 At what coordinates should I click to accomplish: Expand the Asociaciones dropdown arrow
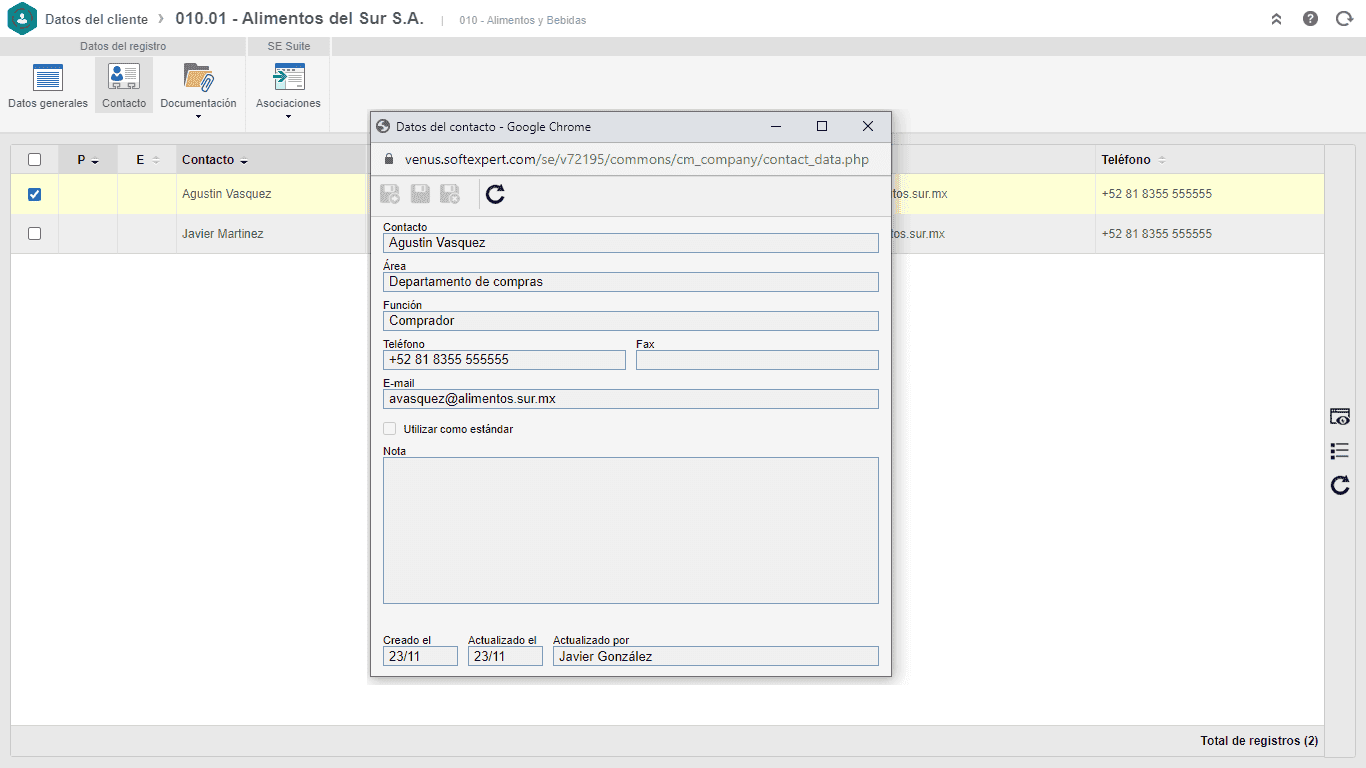pos(288,117)
